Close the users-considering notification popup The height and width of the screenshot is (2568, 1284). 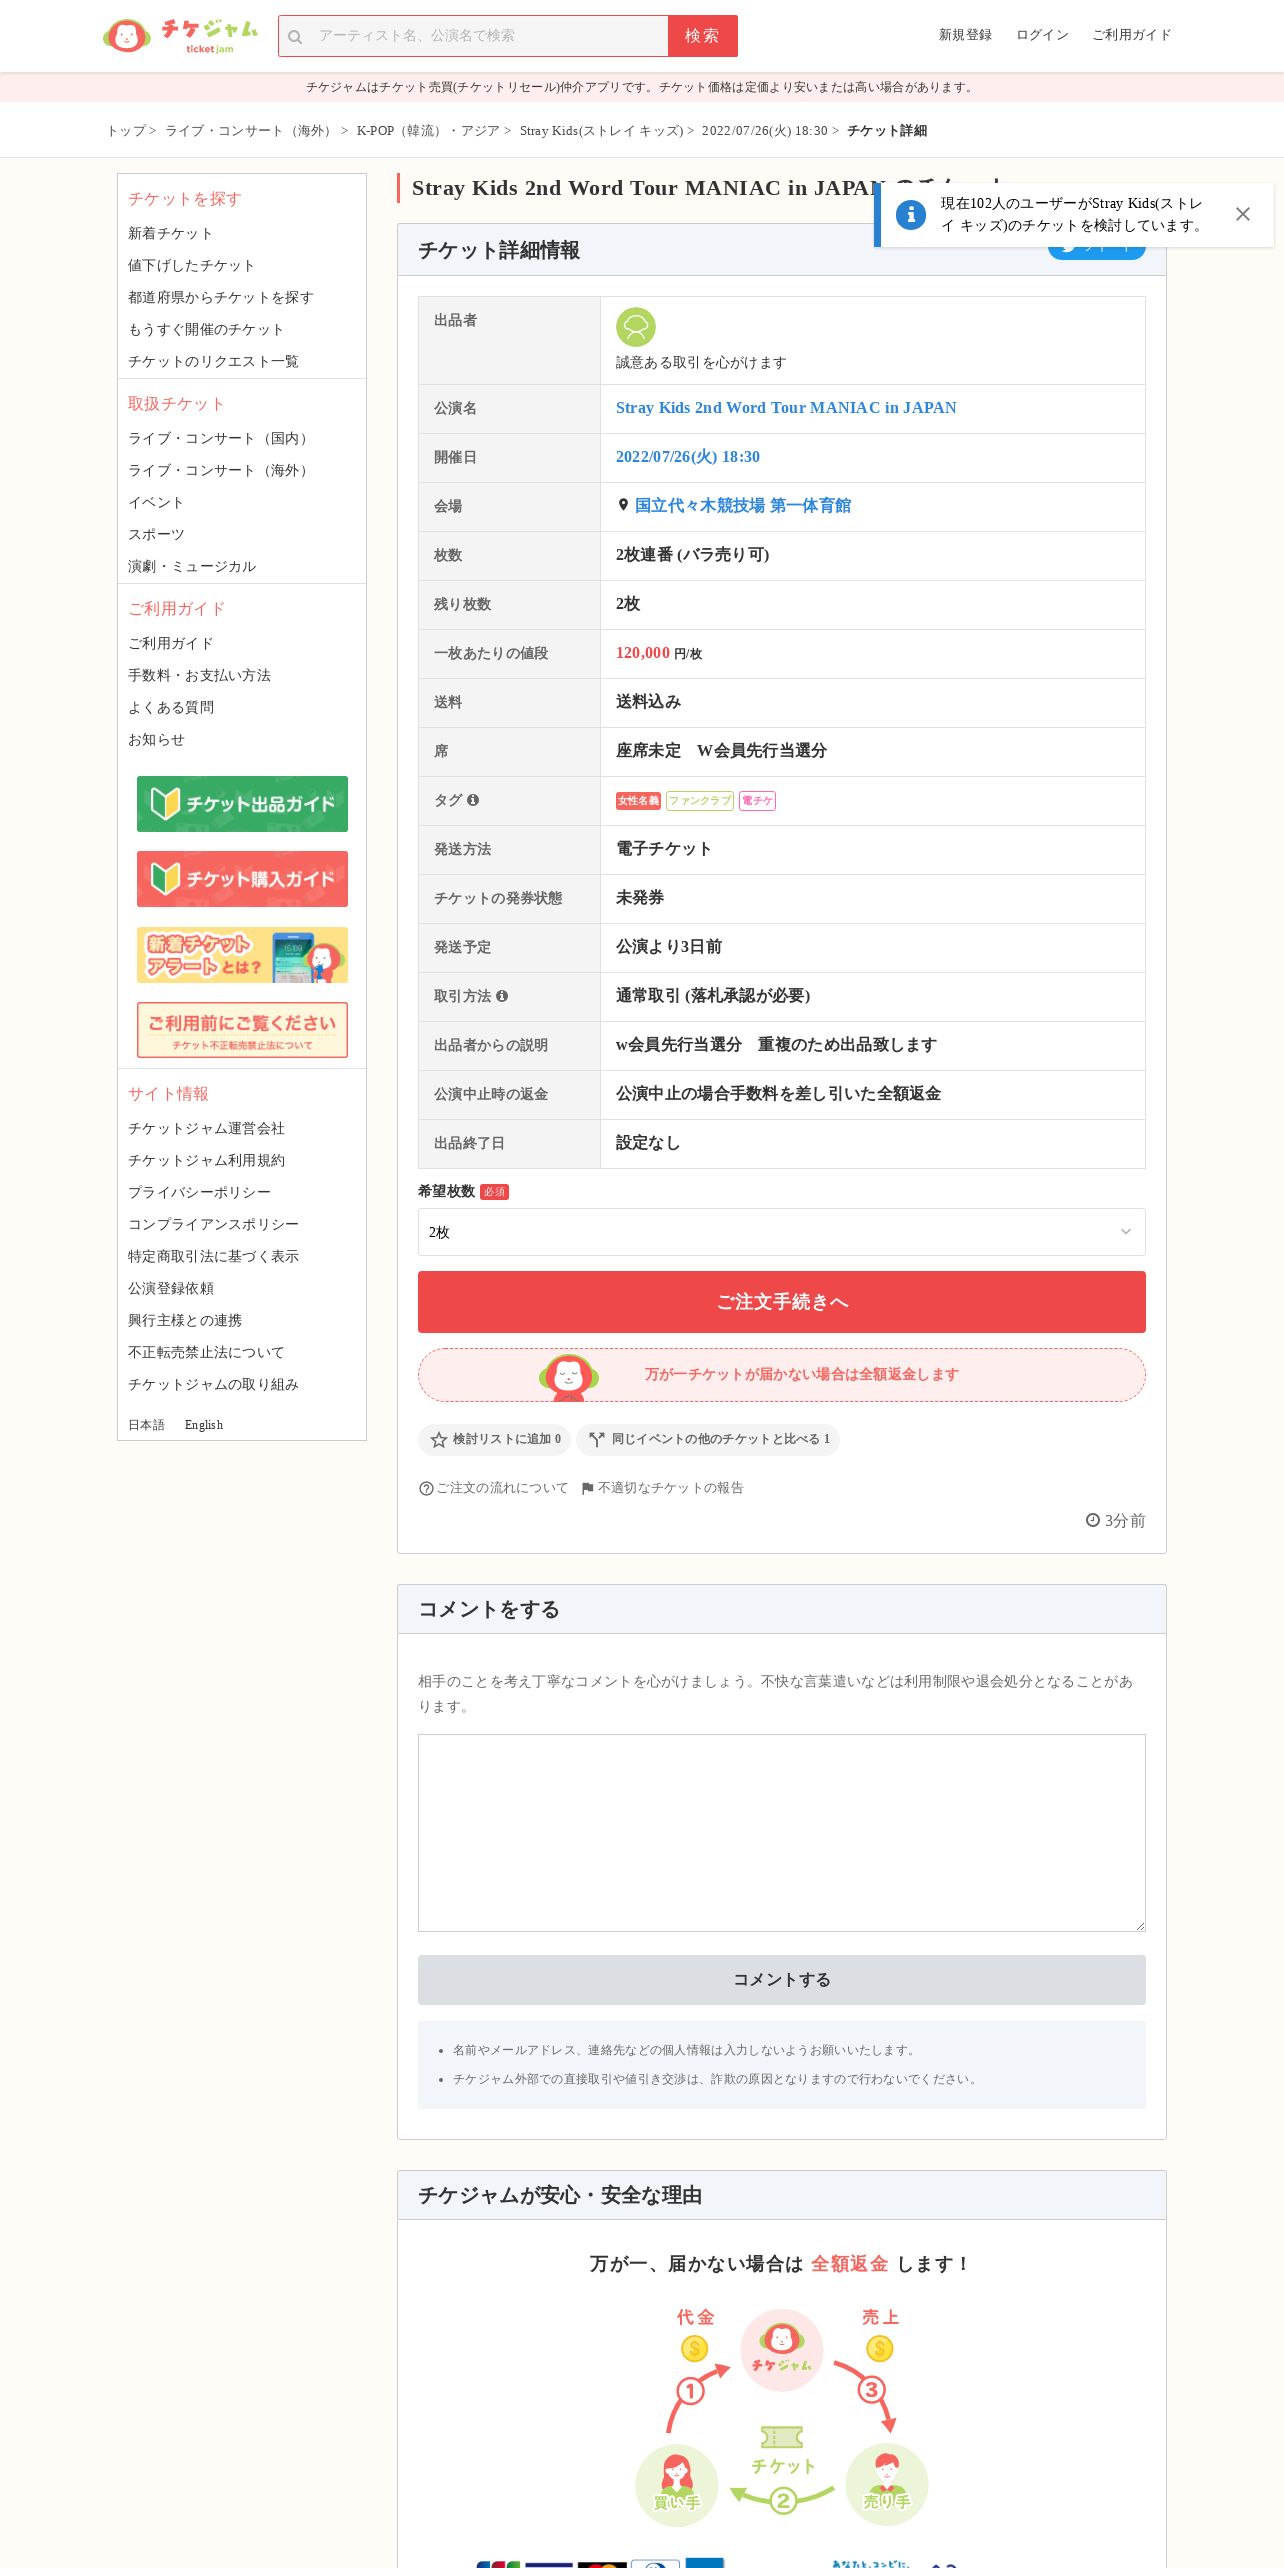pos(1243,214)
